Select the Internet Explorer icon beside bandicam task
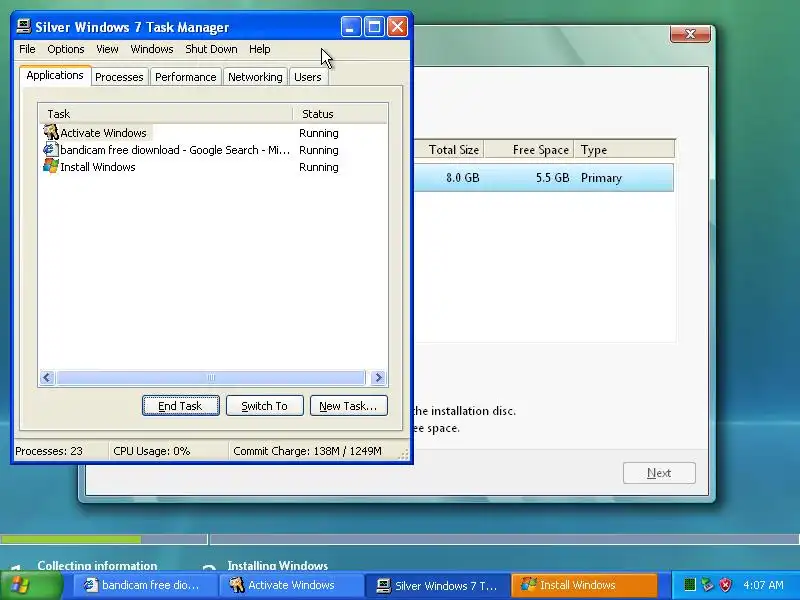Screen dimensions: 800x600 pyautogui.click(x=51, y=149)
